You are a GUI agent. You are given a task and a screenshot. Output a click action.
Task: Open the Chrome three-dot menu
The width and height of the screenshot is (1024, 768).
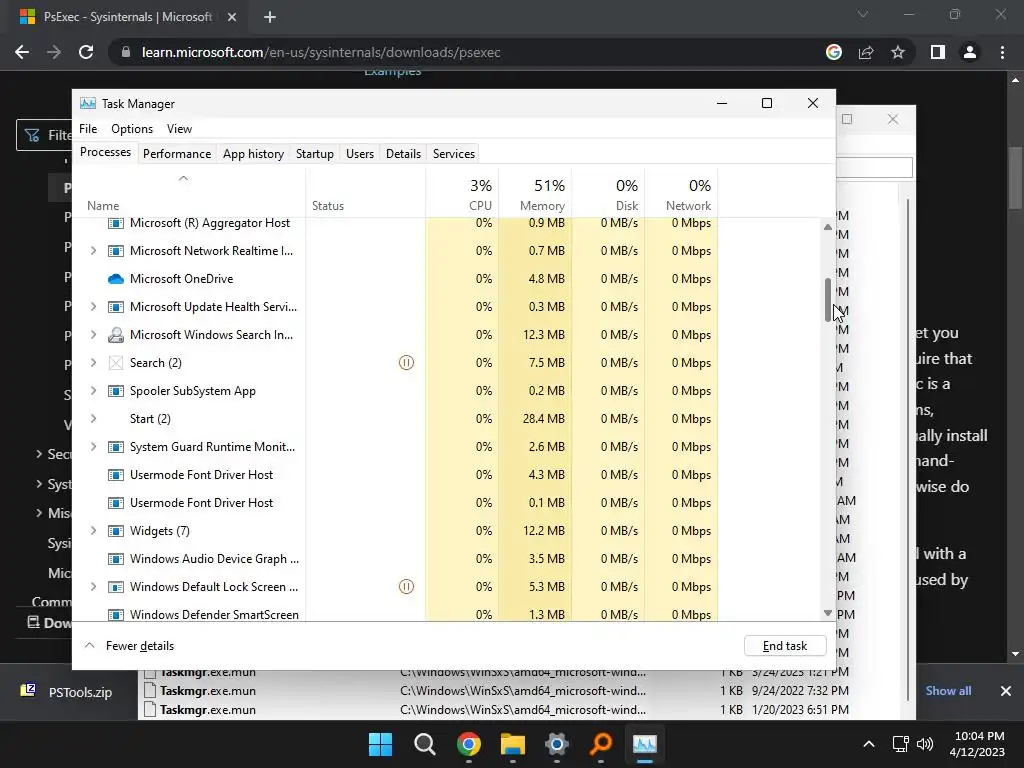(x=1002, y=52)
